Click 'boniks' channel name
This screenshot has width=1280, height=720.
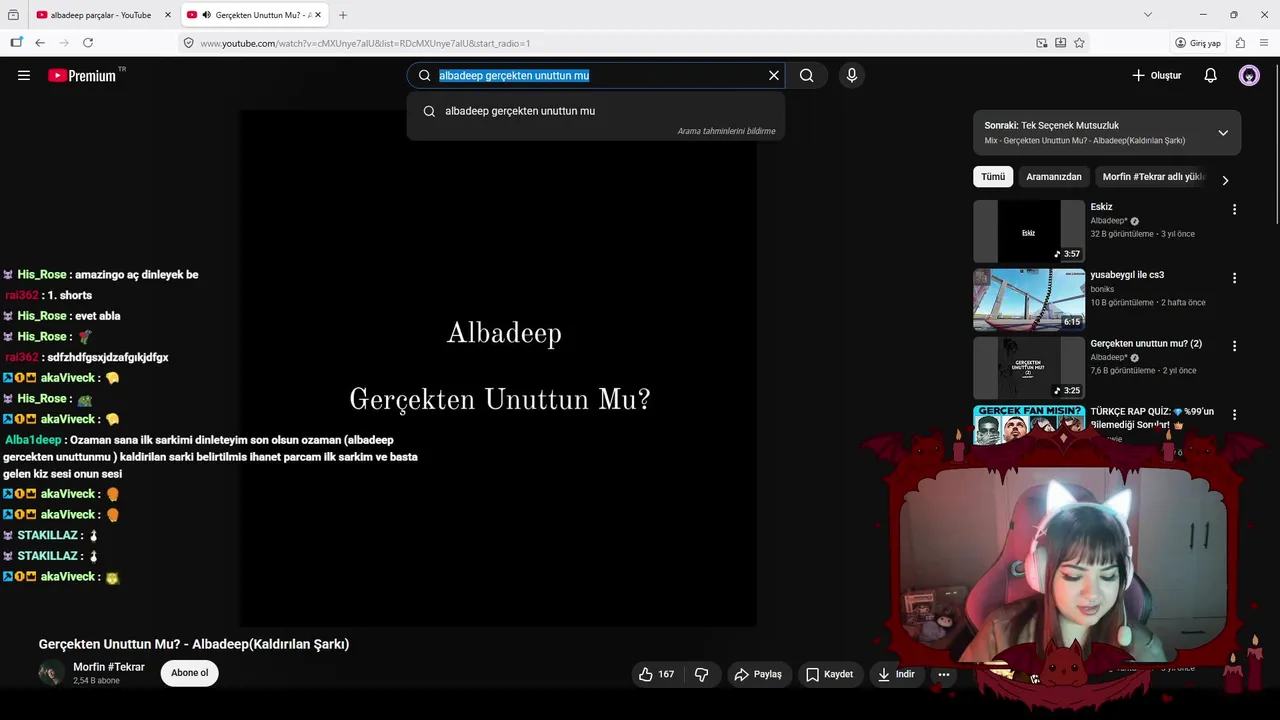1102,289
